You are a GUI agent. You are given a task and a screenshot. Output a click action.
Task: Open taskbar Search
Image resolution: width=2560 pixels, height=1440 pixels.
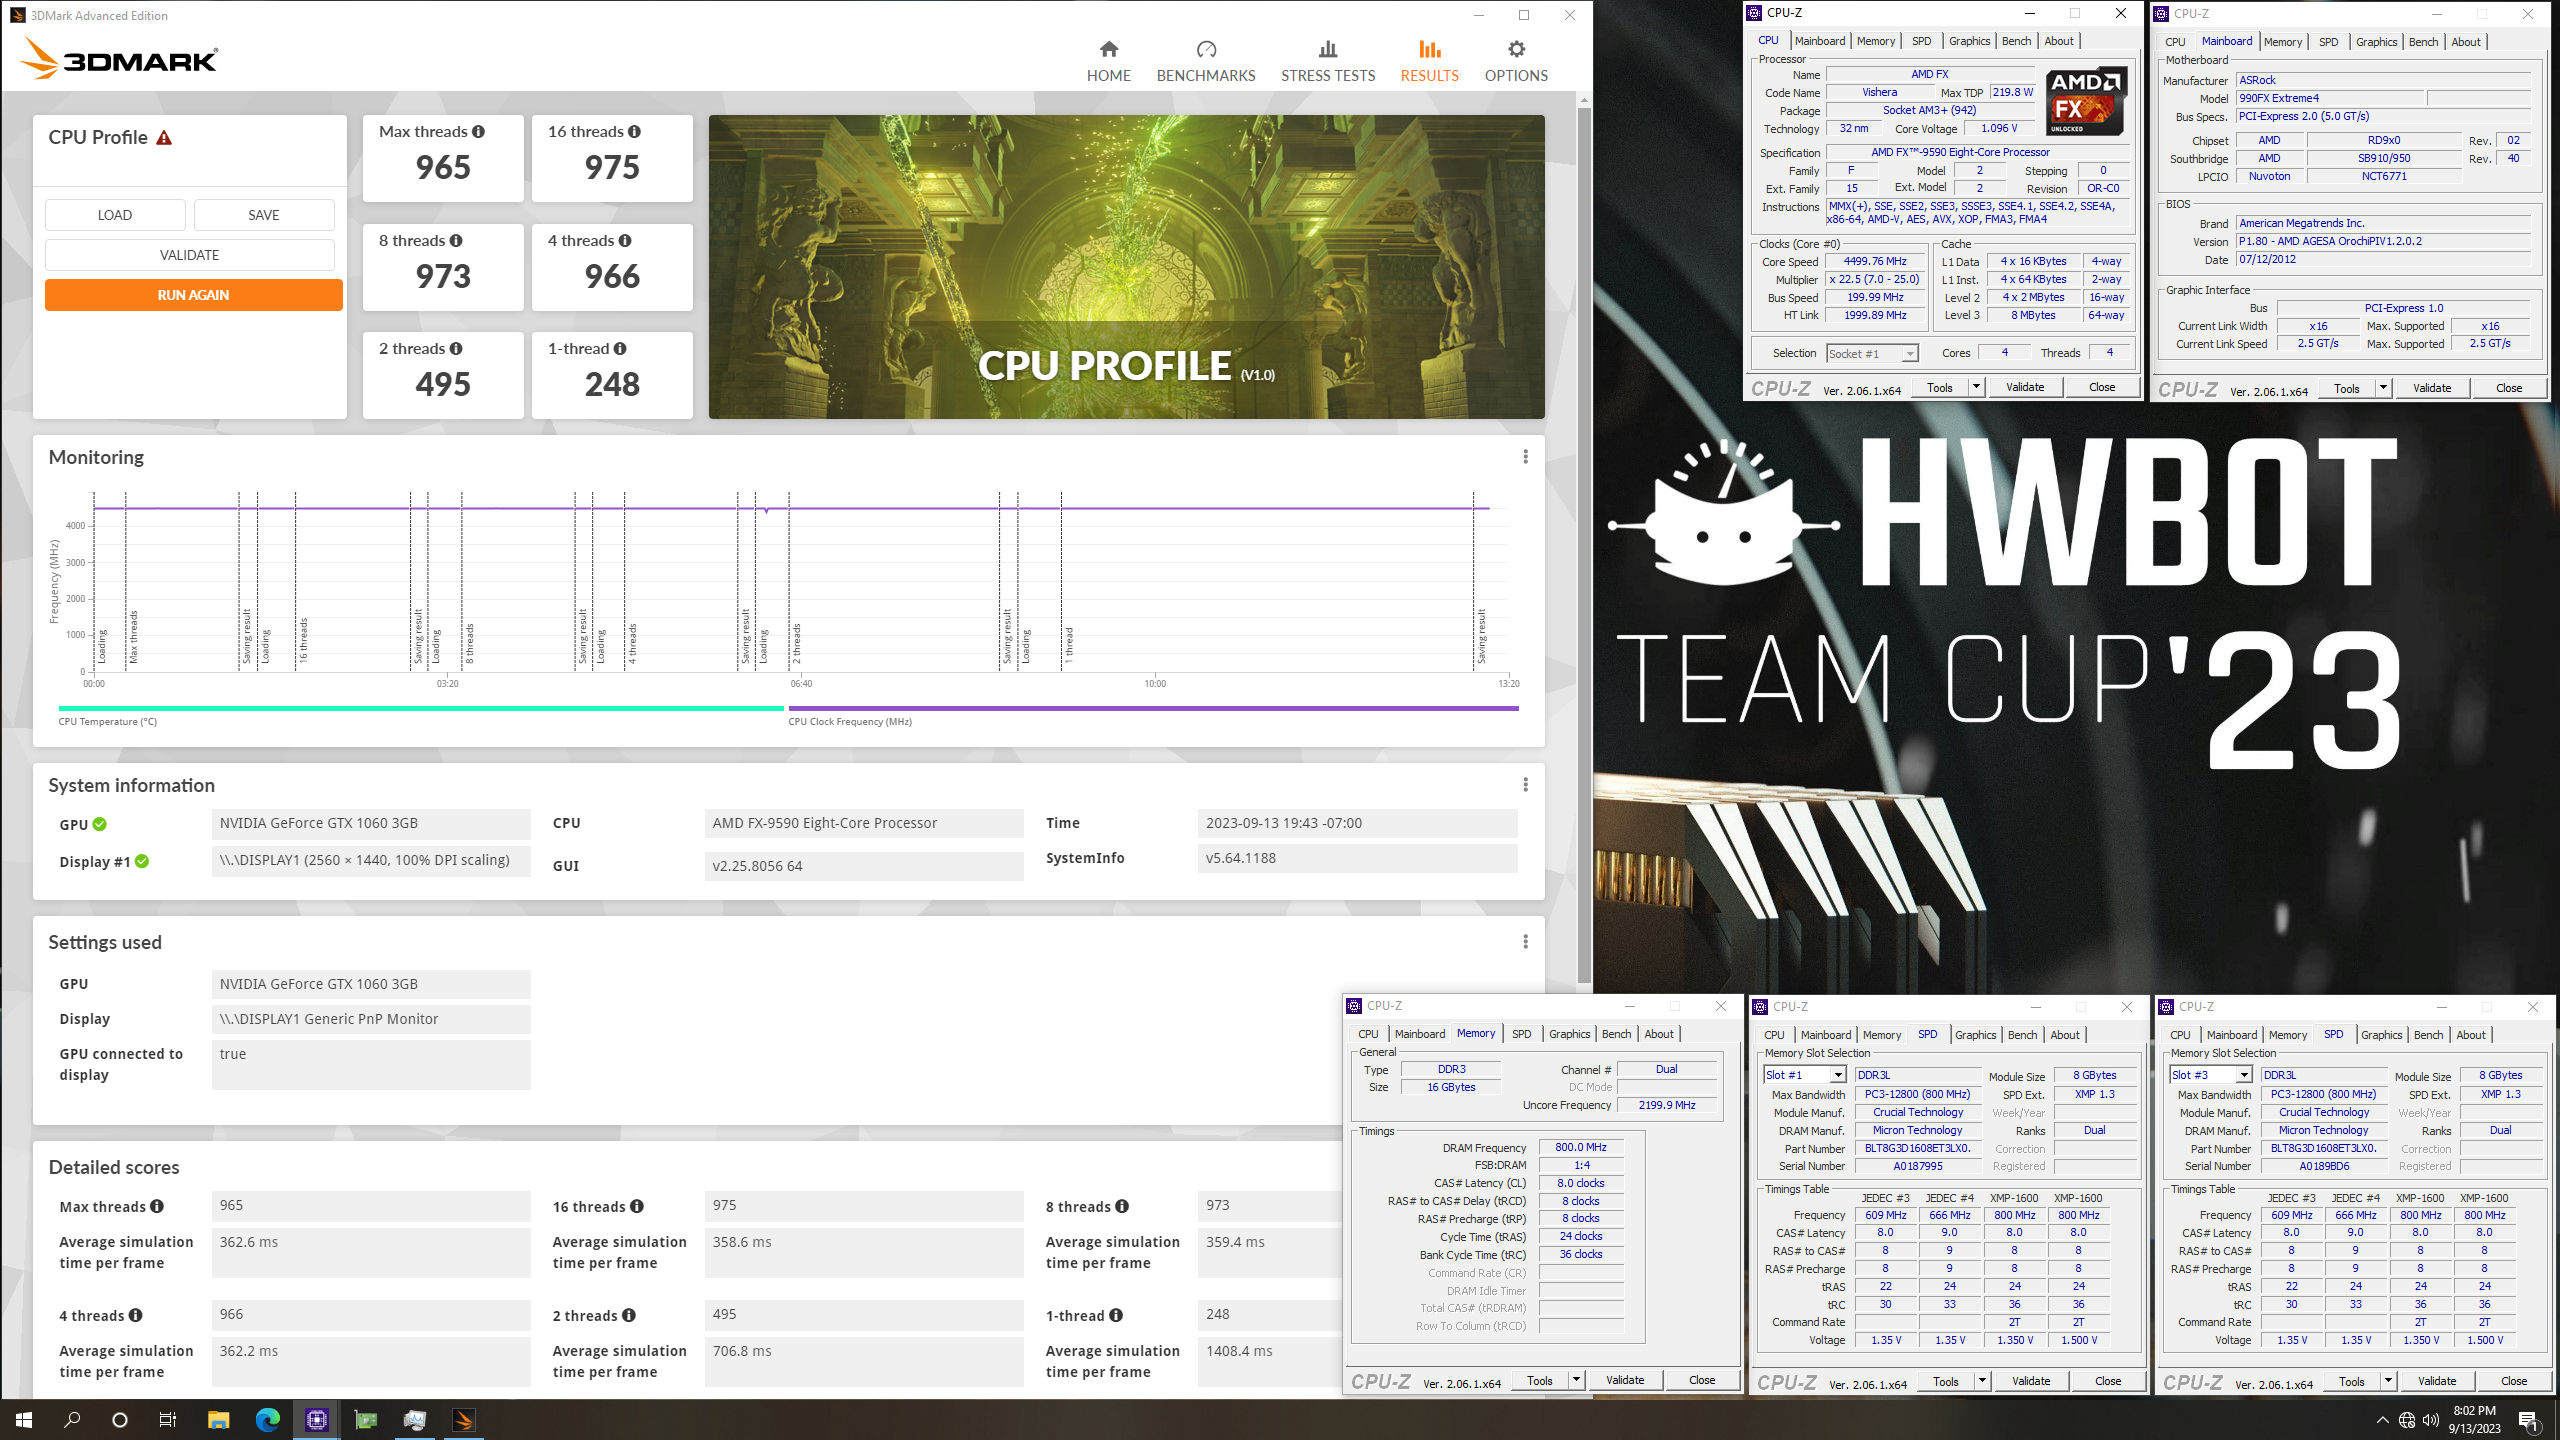click(72, 1420)
